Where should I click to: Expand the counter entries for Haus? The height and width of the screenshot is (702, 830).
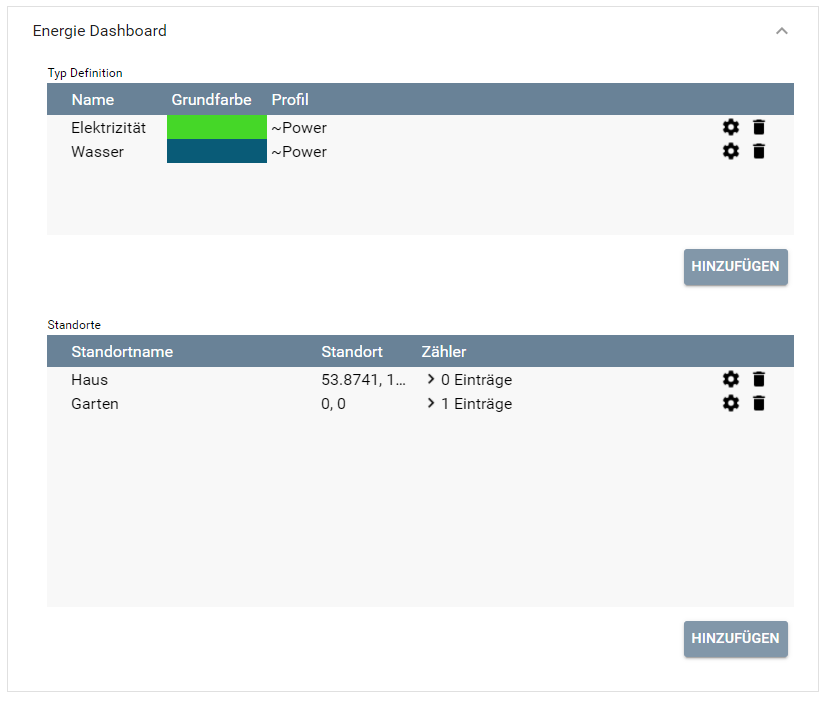tap(432, 379)
